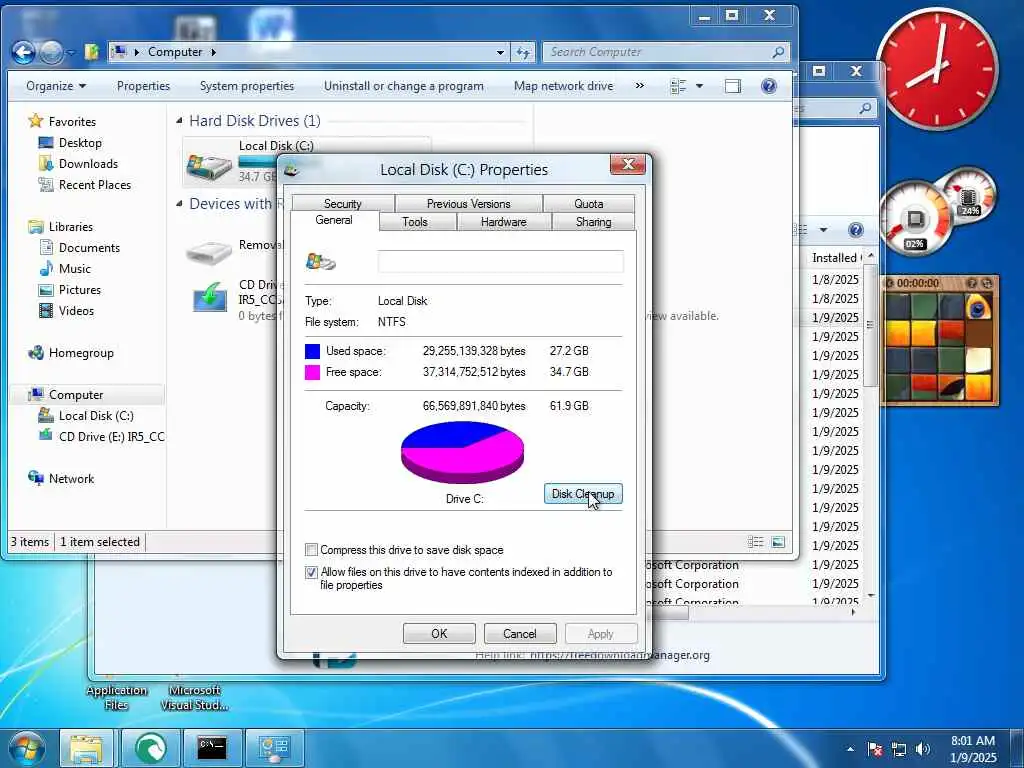Open the Previous Versions tab
Screen dimensions: 1024x768
468,203
